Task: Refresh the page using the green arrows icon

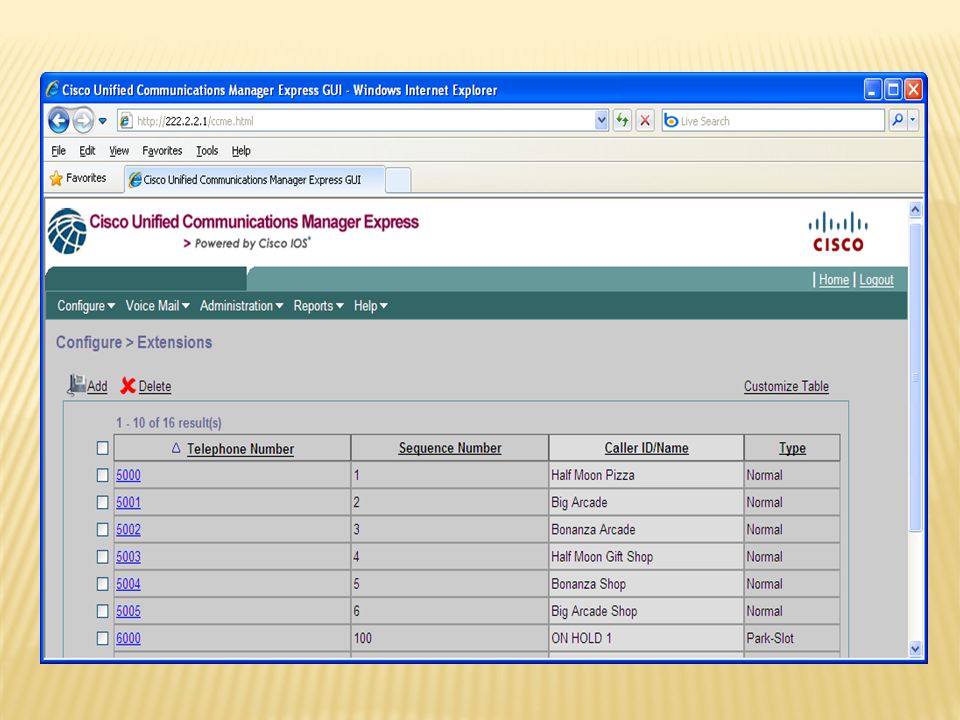Action: pyautogui.click(x=622, y=120)
